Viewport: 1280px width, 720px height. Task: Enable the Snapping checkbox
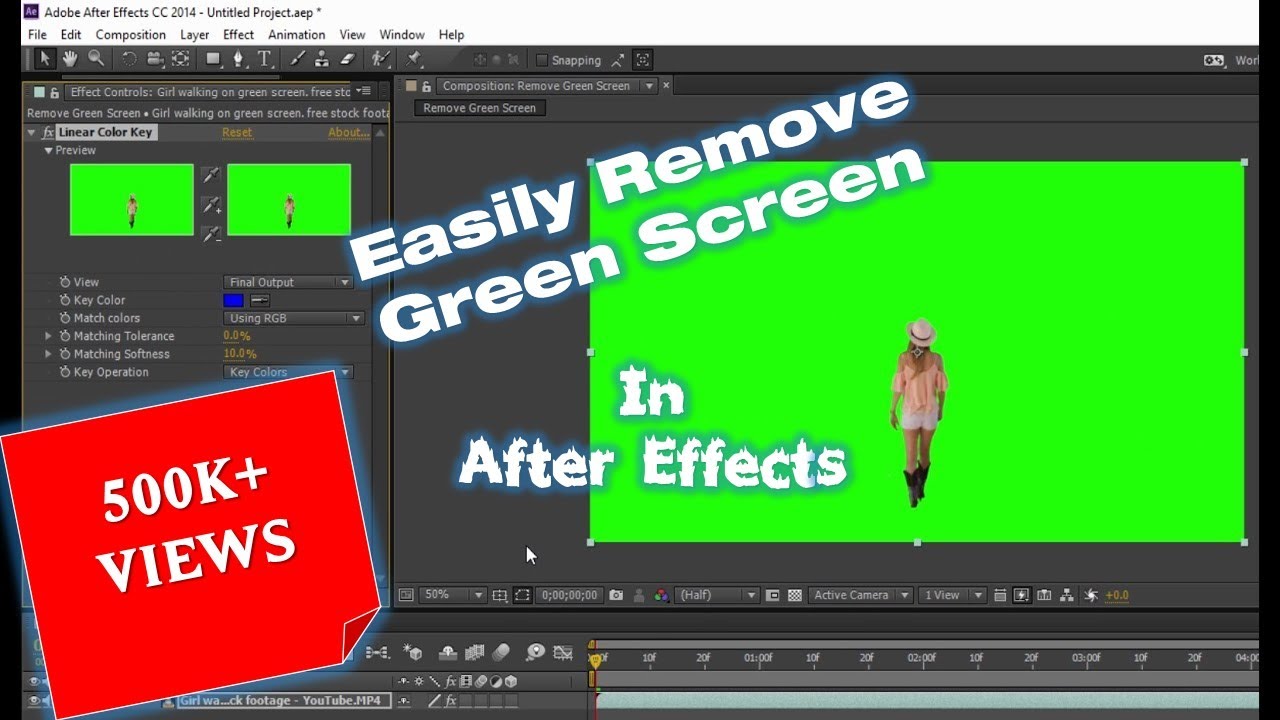[542, 60]
